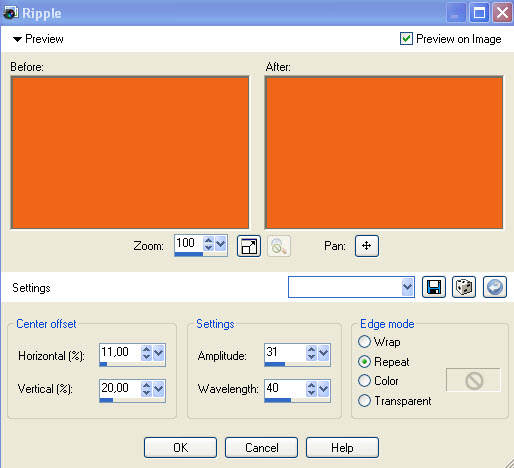The width and height of the screenshot is (514, 468).
Task: Open the Zoom value dropdown arrow
Action: click(220, 244)
